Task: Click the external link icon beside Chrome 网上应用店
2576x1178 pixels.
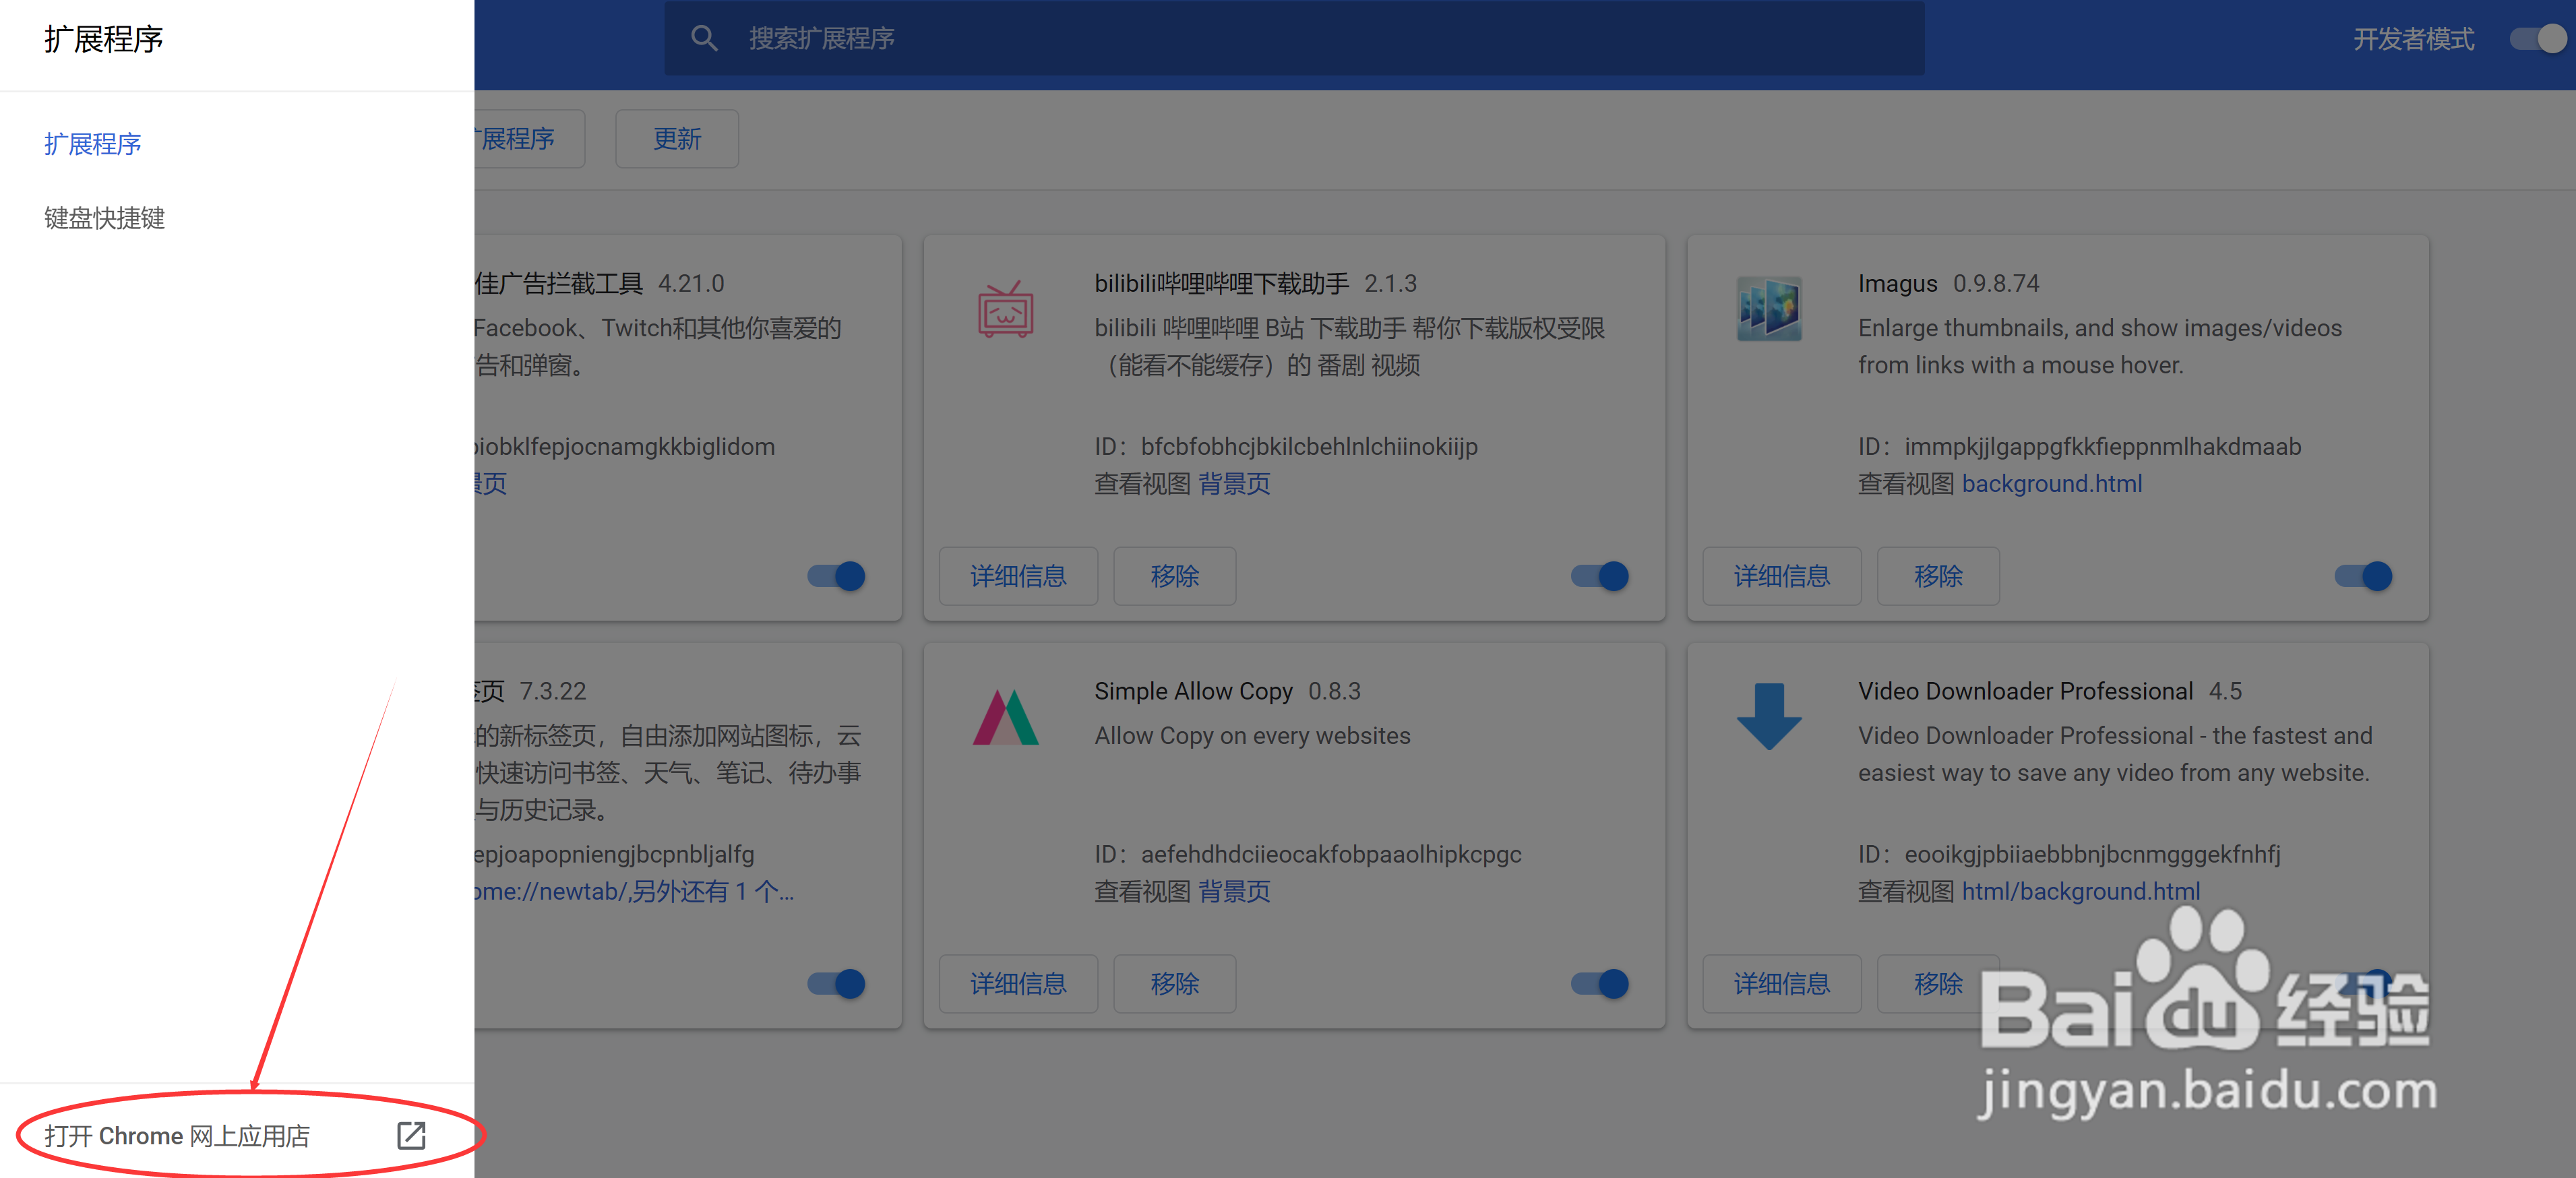Action: (411, 1135)
